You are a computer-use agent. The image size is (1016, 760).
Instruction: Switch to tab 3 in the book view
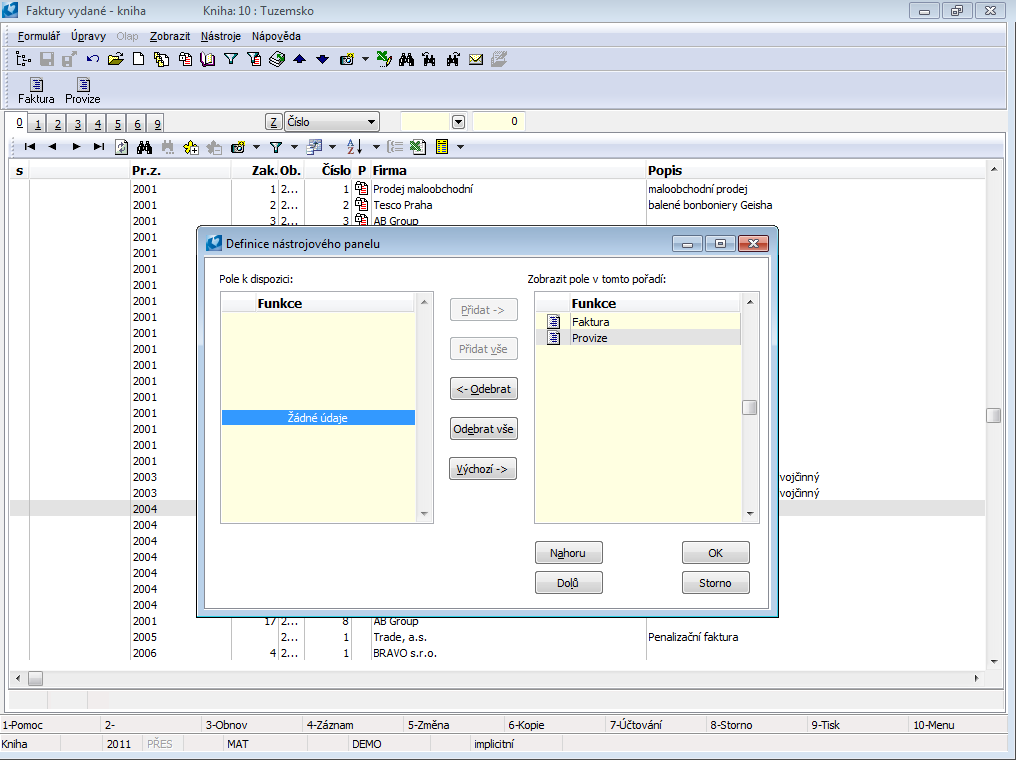pos(78,124)
